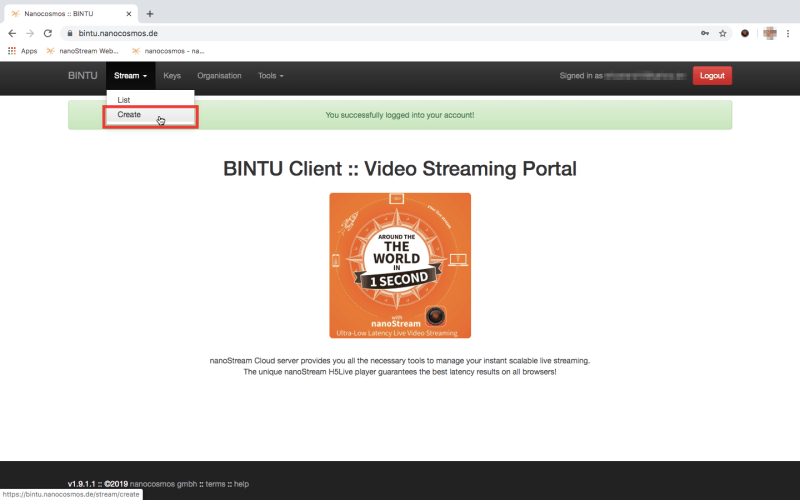The height and width of the screenshot is (500, 800).
Task: Expand the Stream dropdown in navbar
Action: click(x=130, y=76)
